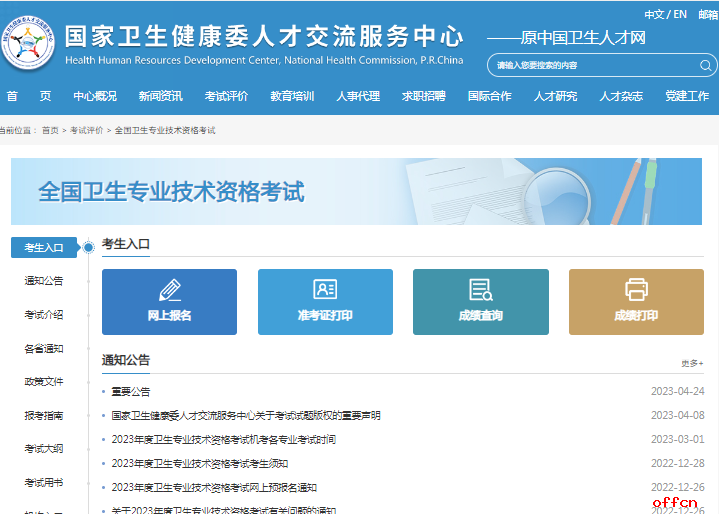The width and height of the screenshot is (719, 514).
Task: Select 考生入口 sidebar tab
Action: [44, 248]
